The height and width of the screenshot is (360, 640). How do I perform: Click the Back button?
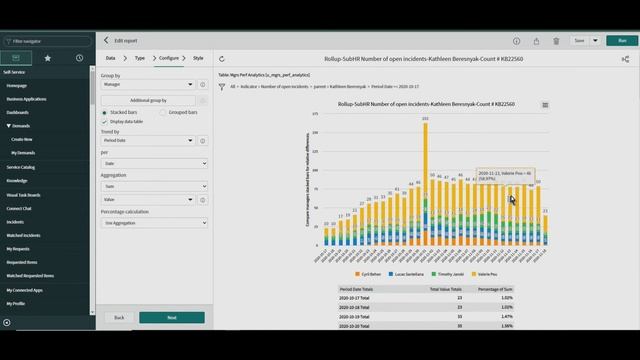pyautogui.click(x=119, y=318)
